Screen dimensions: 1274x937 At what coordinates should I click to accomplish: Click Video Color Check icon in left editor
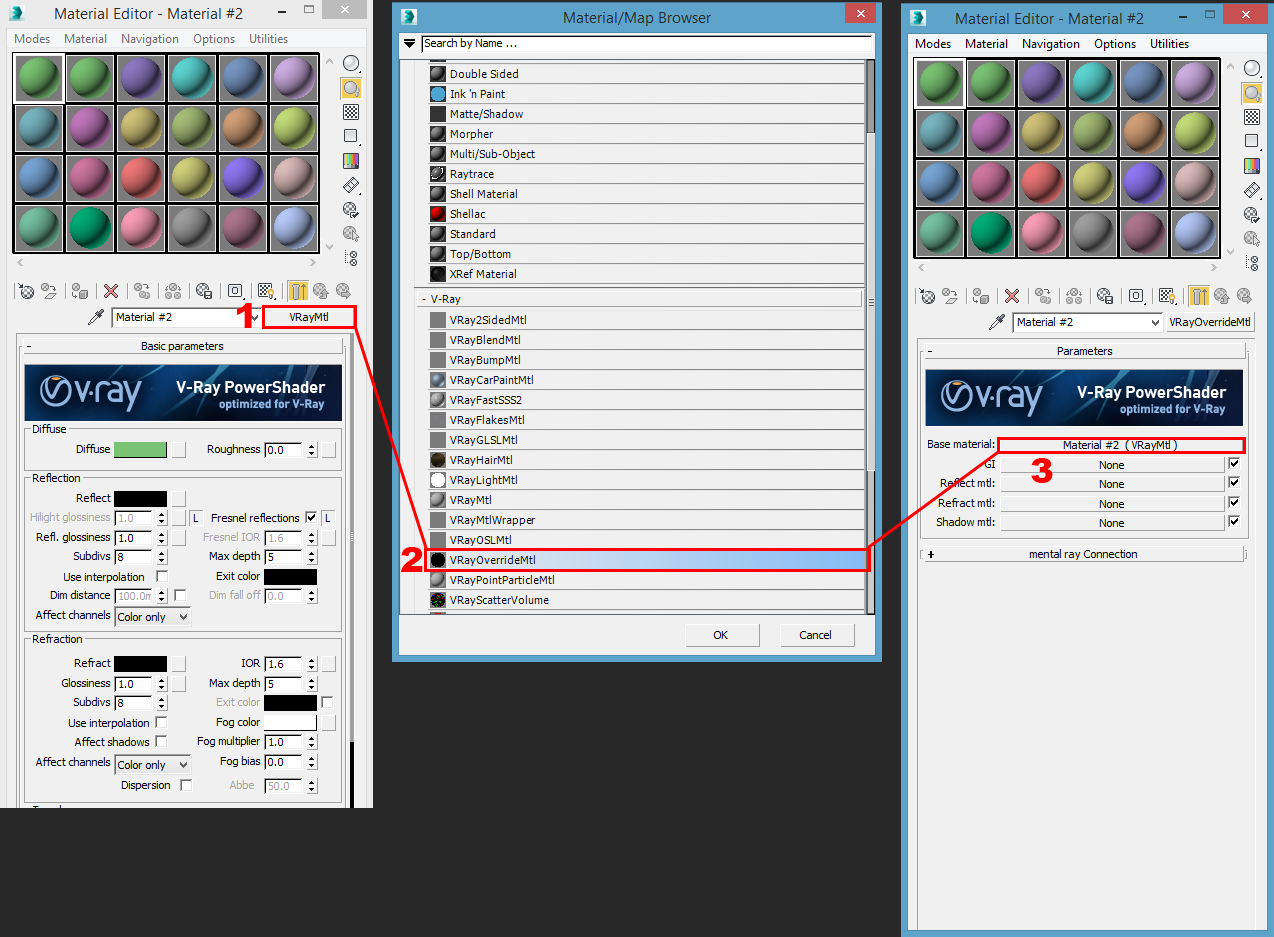pyautogui.click(x=351, y=161)
